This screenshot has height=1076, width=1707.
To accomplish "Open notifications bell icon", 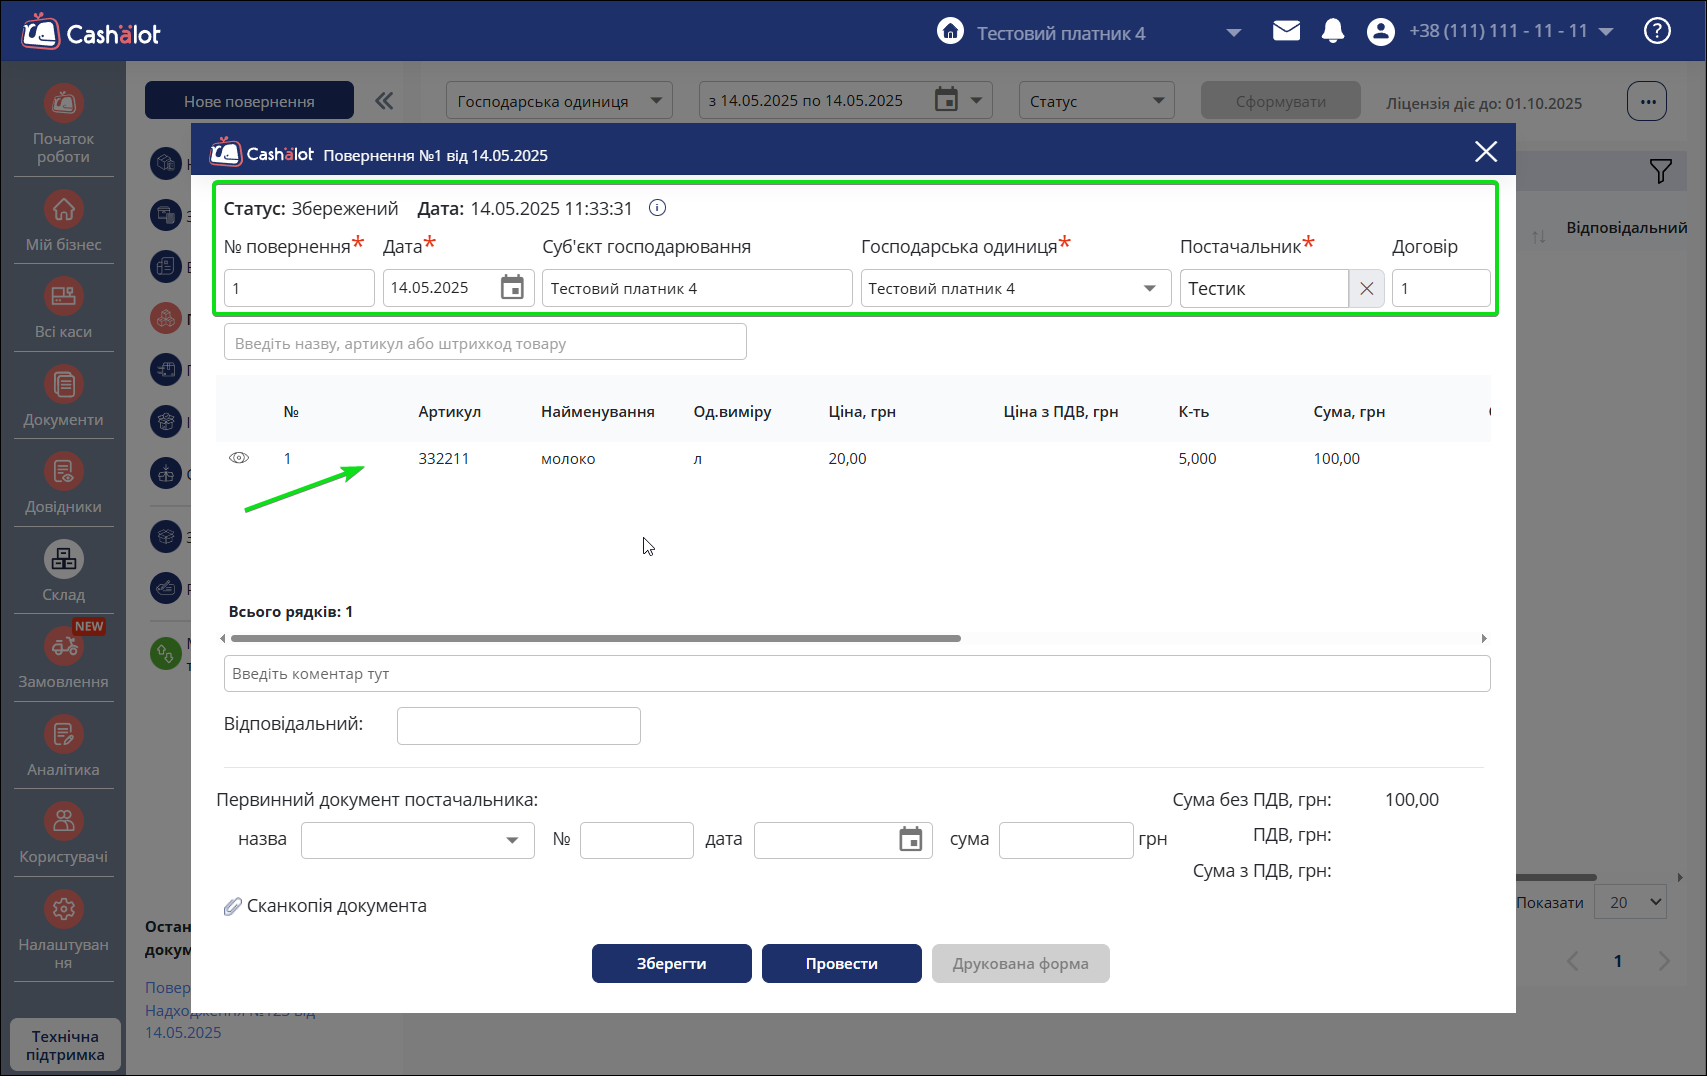I will pos(1332,31).
